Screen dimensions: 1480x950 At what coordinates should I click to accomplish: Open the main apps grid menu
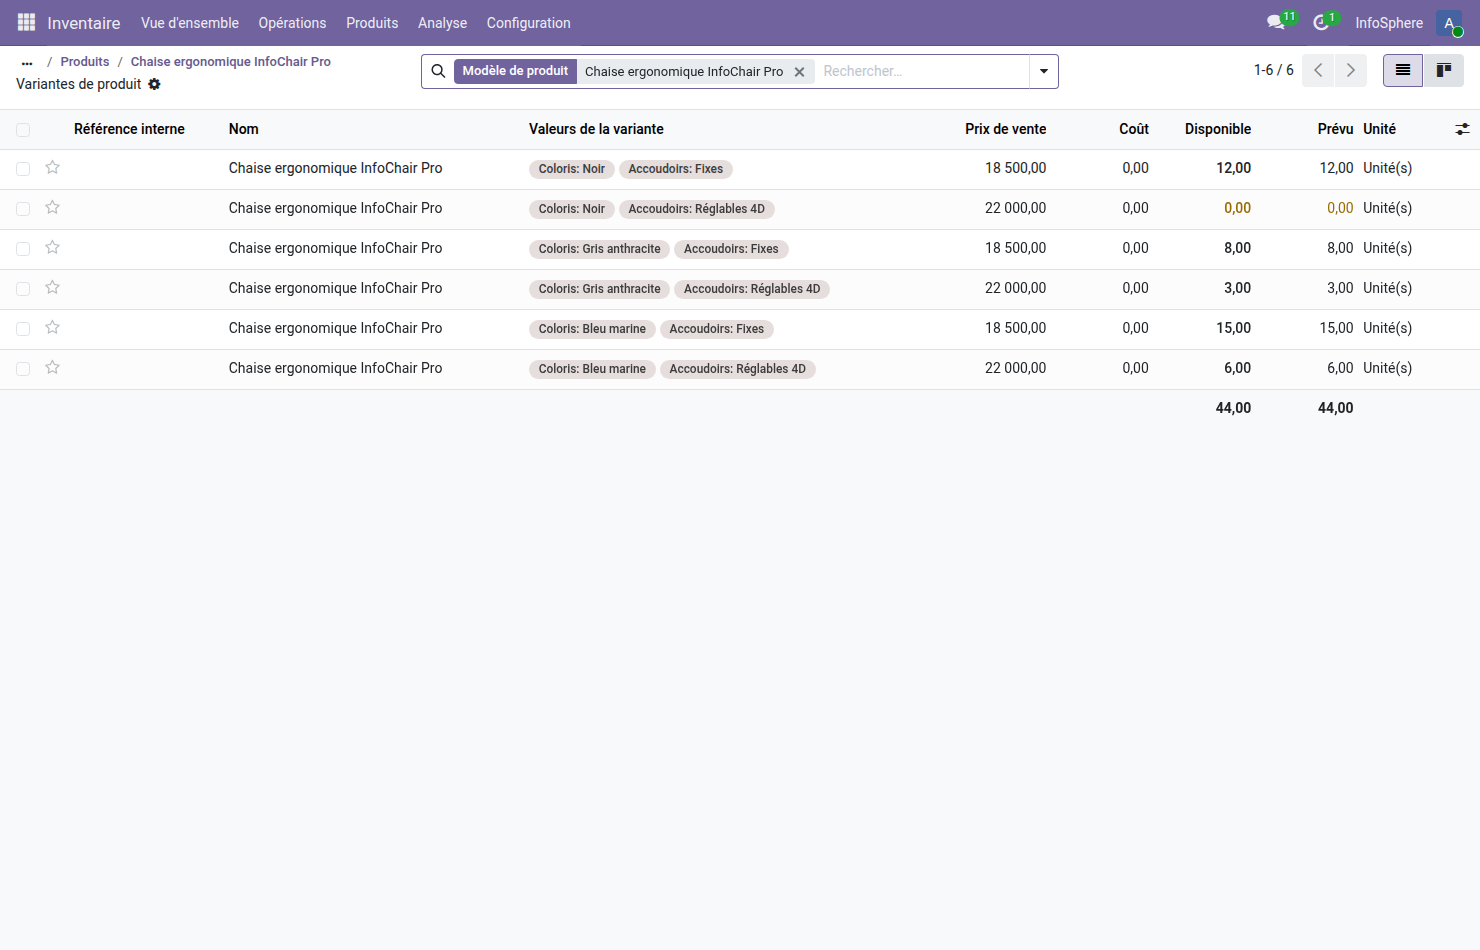[x=26, y=22]
